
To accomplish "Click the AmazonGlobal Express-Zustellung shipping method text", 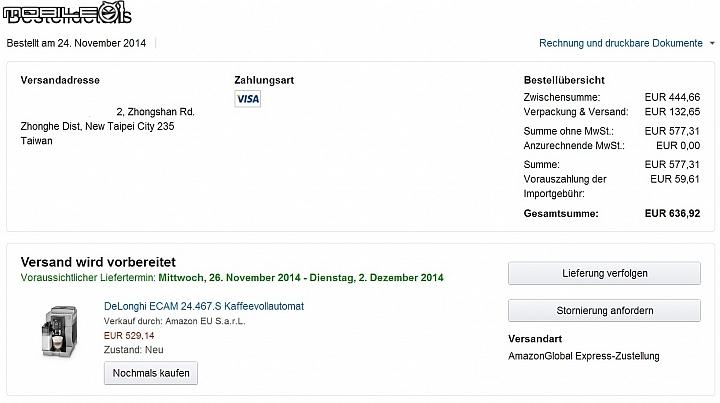I will 584,356.
